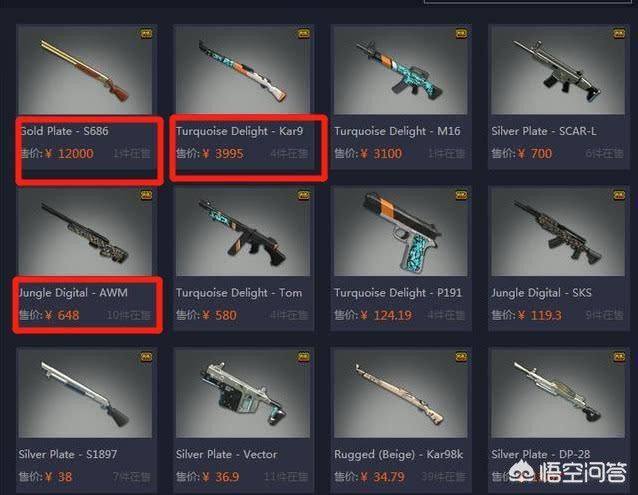Select the Turquoise Delight - M16 thumbnail

(x=400, y=70)
